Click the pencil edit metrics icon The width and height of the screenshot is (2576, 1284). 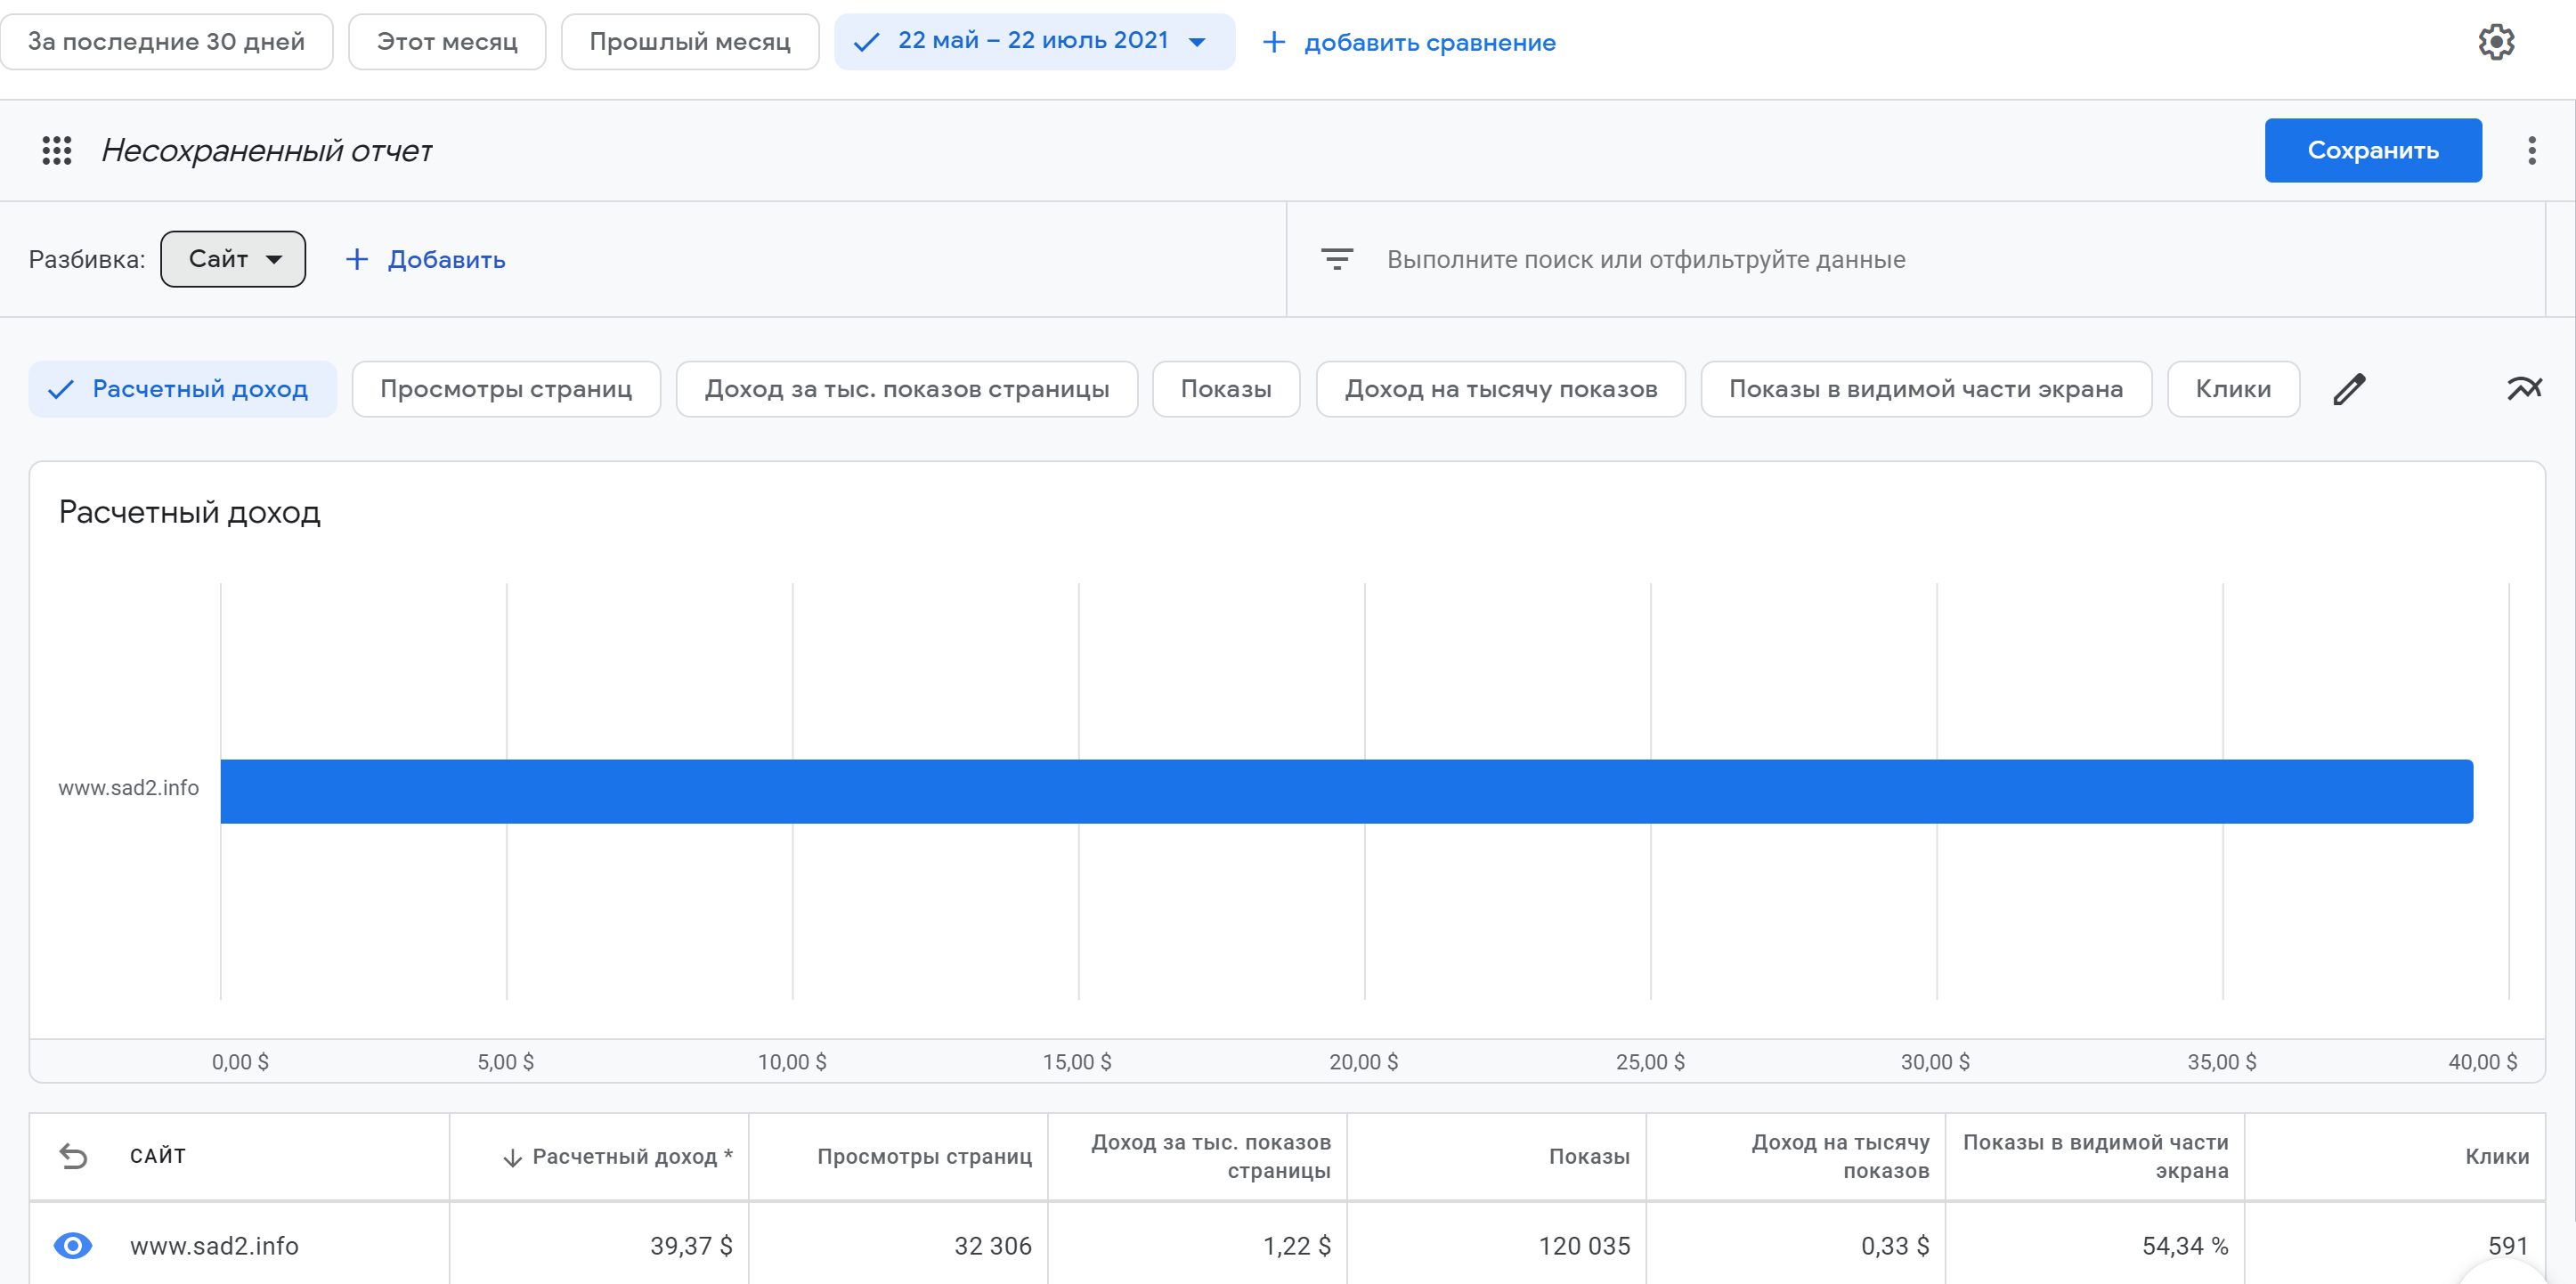(2348, 389)
